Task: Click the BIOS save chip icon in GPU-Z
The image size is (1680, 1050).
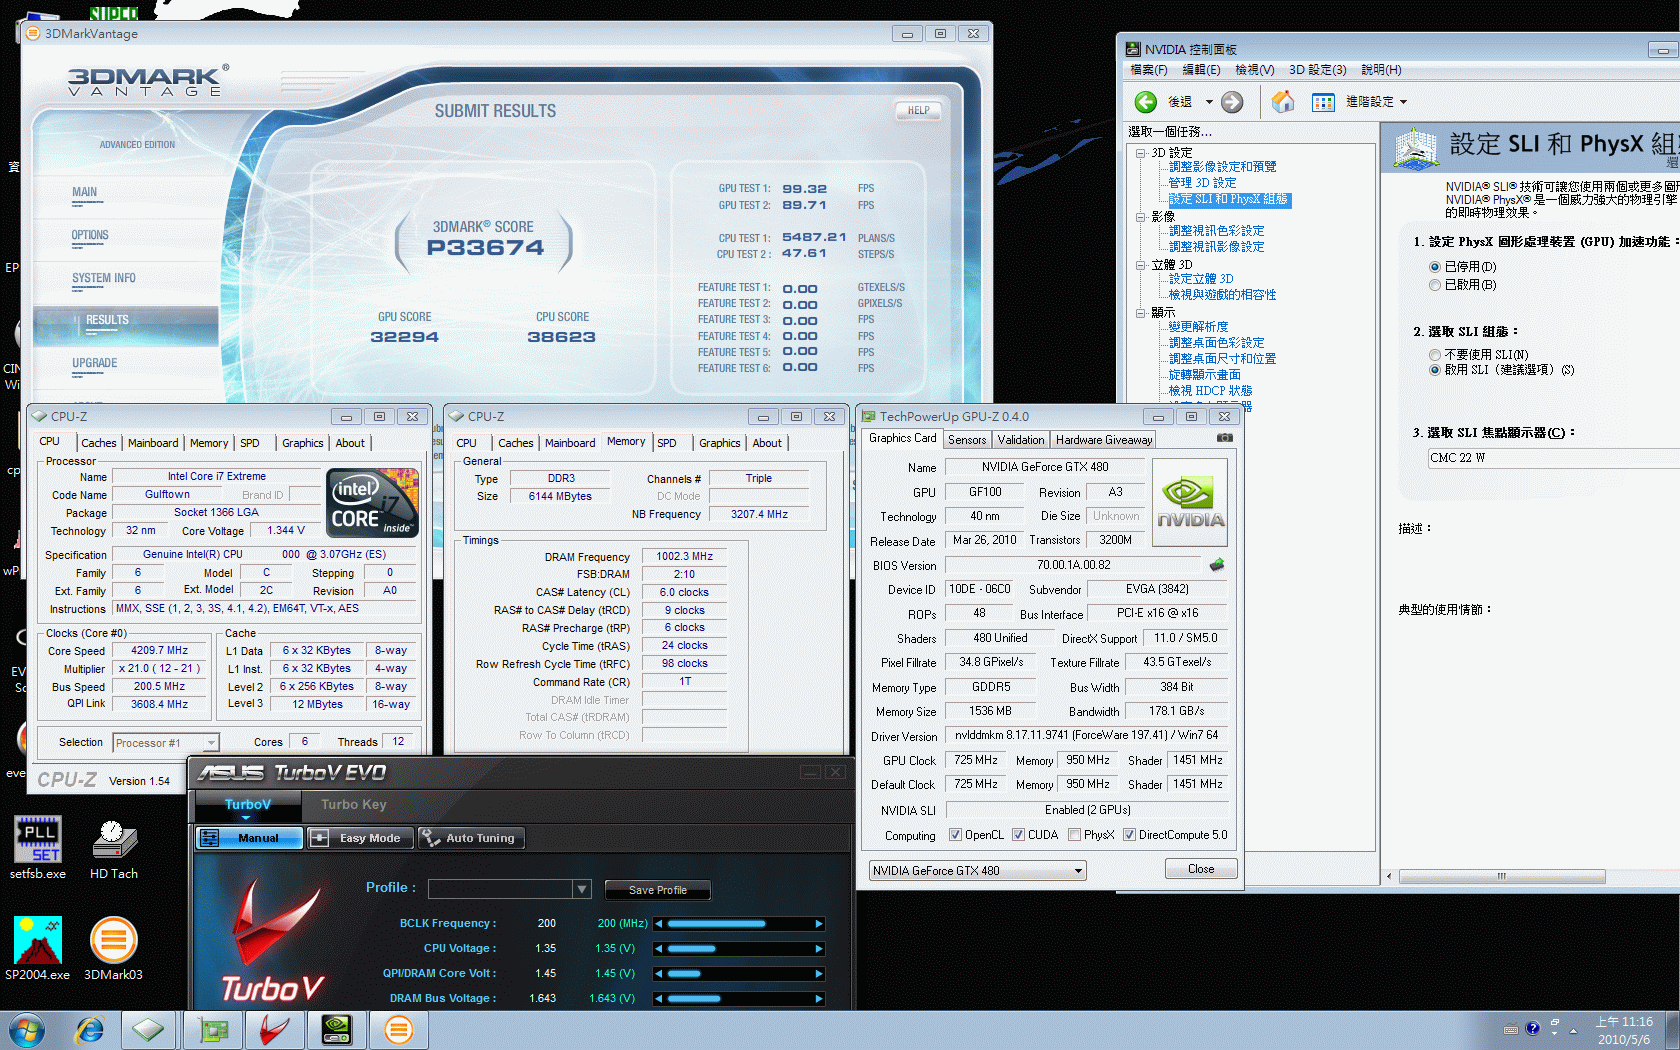Action: pyautogui.click(x=1217, y=565)
